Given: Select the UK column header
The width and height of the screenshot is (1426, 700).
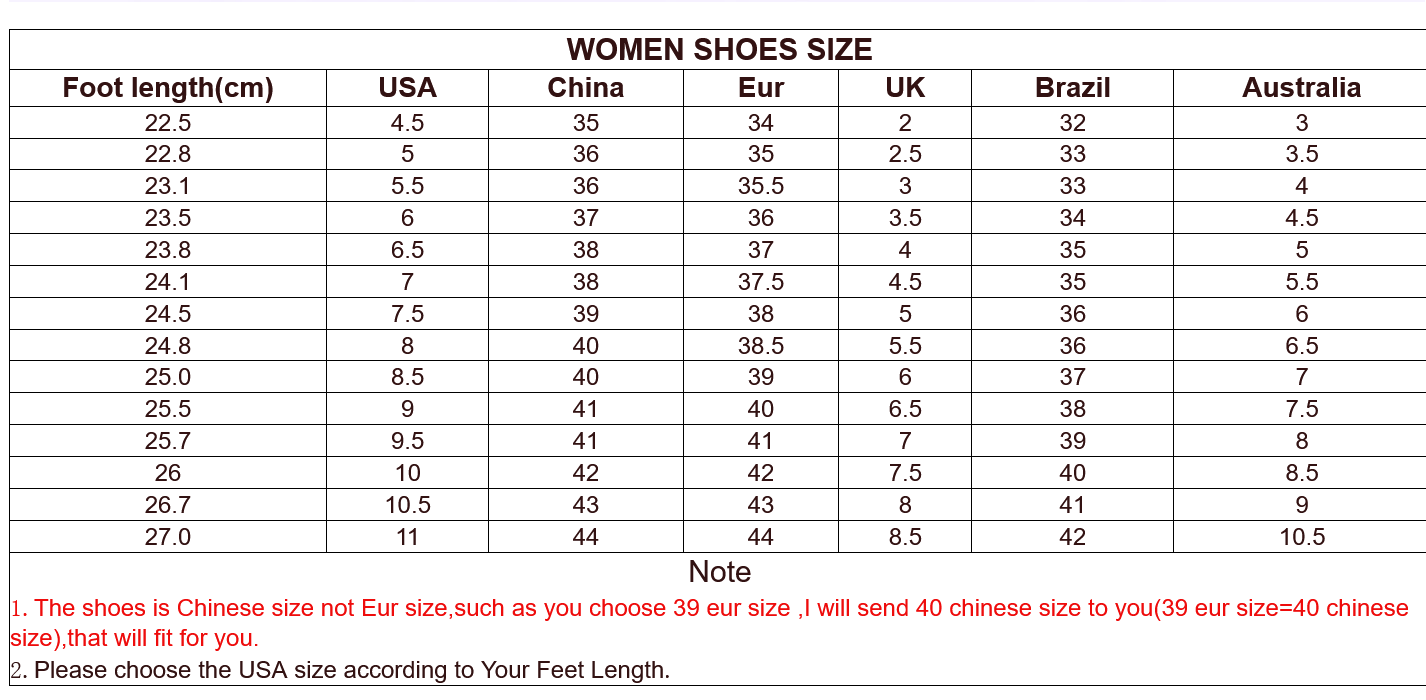Looking at the screenshot, I should [905, 88].
